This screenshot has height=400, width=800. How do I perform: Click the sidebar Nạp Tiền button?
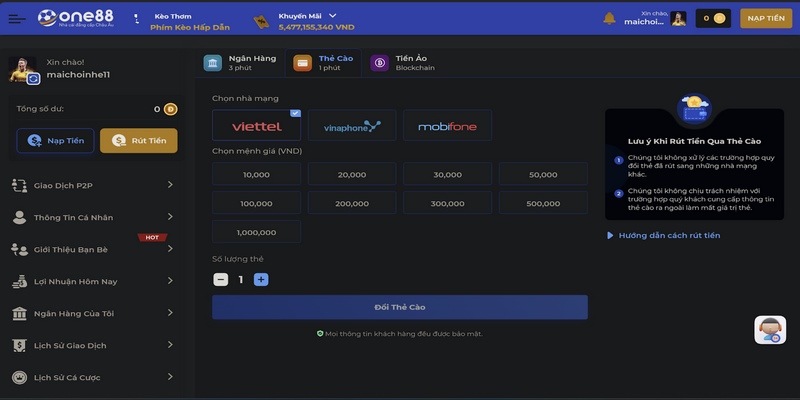[x=55, y=141]
